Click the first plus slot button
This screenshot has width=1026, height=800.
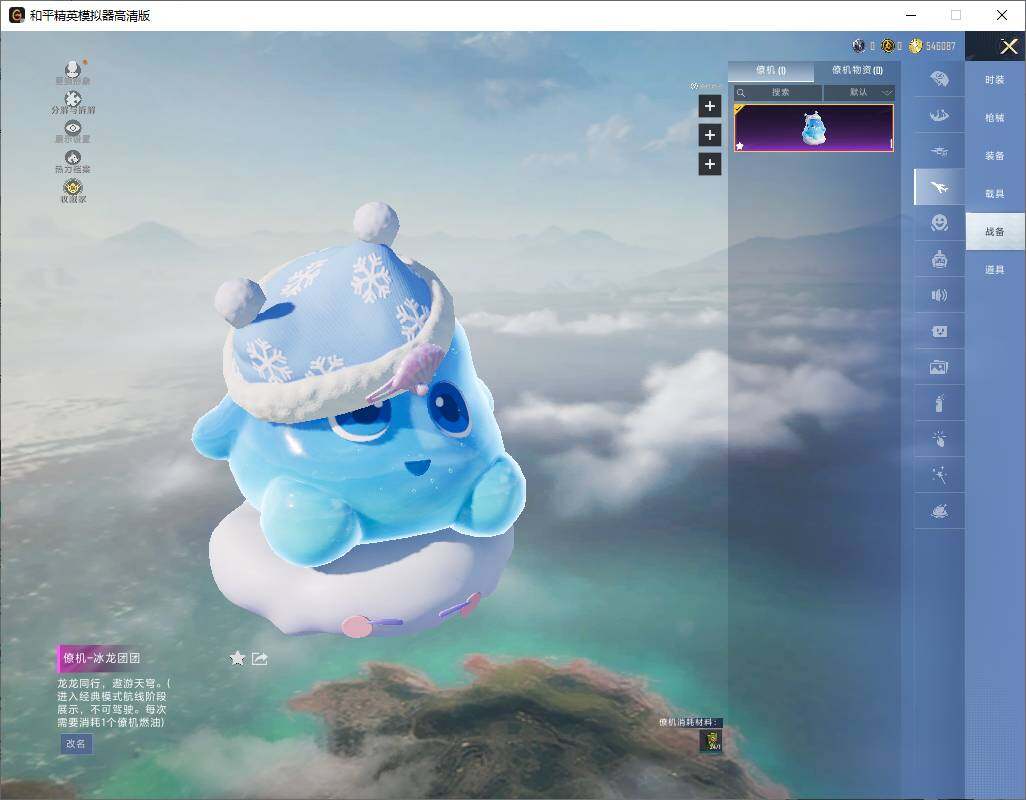click(710, 106)
